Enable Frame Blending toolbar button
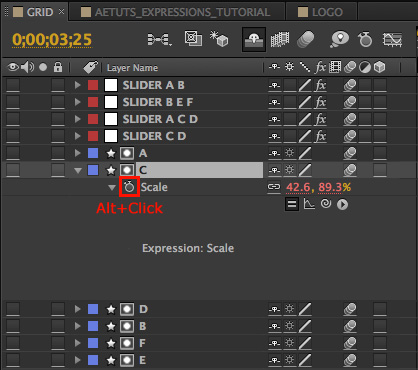418x370 pixels. pyautogui.click(x=280, y=39)
